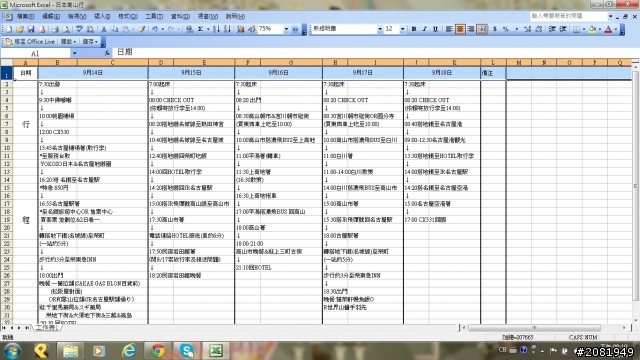640x360 pixels.
Task: Select the 工作表1 sheet tab
Action: pyautogui.click(x=47, y=328)
